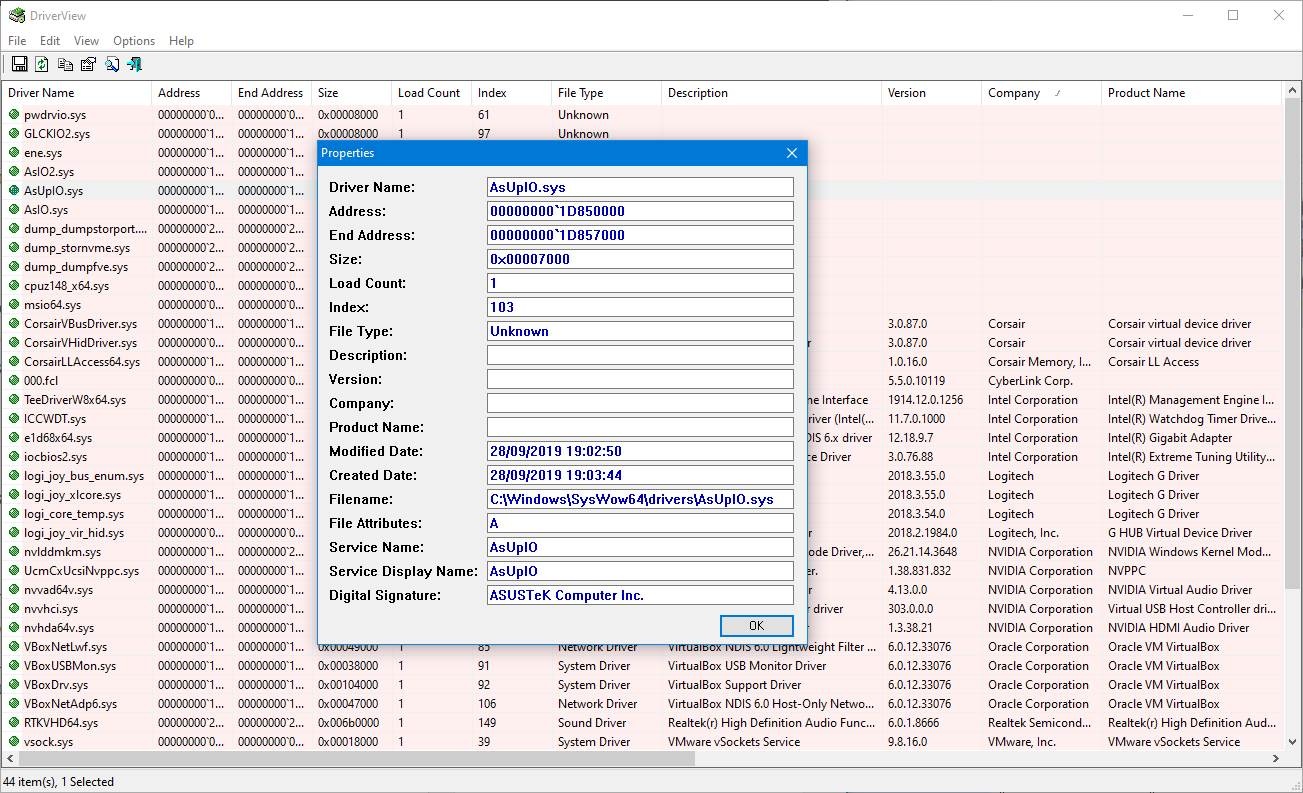This screenshot has width=1303, height=793.
Task: Click the Digital Signature field
Action: point(640,595)
